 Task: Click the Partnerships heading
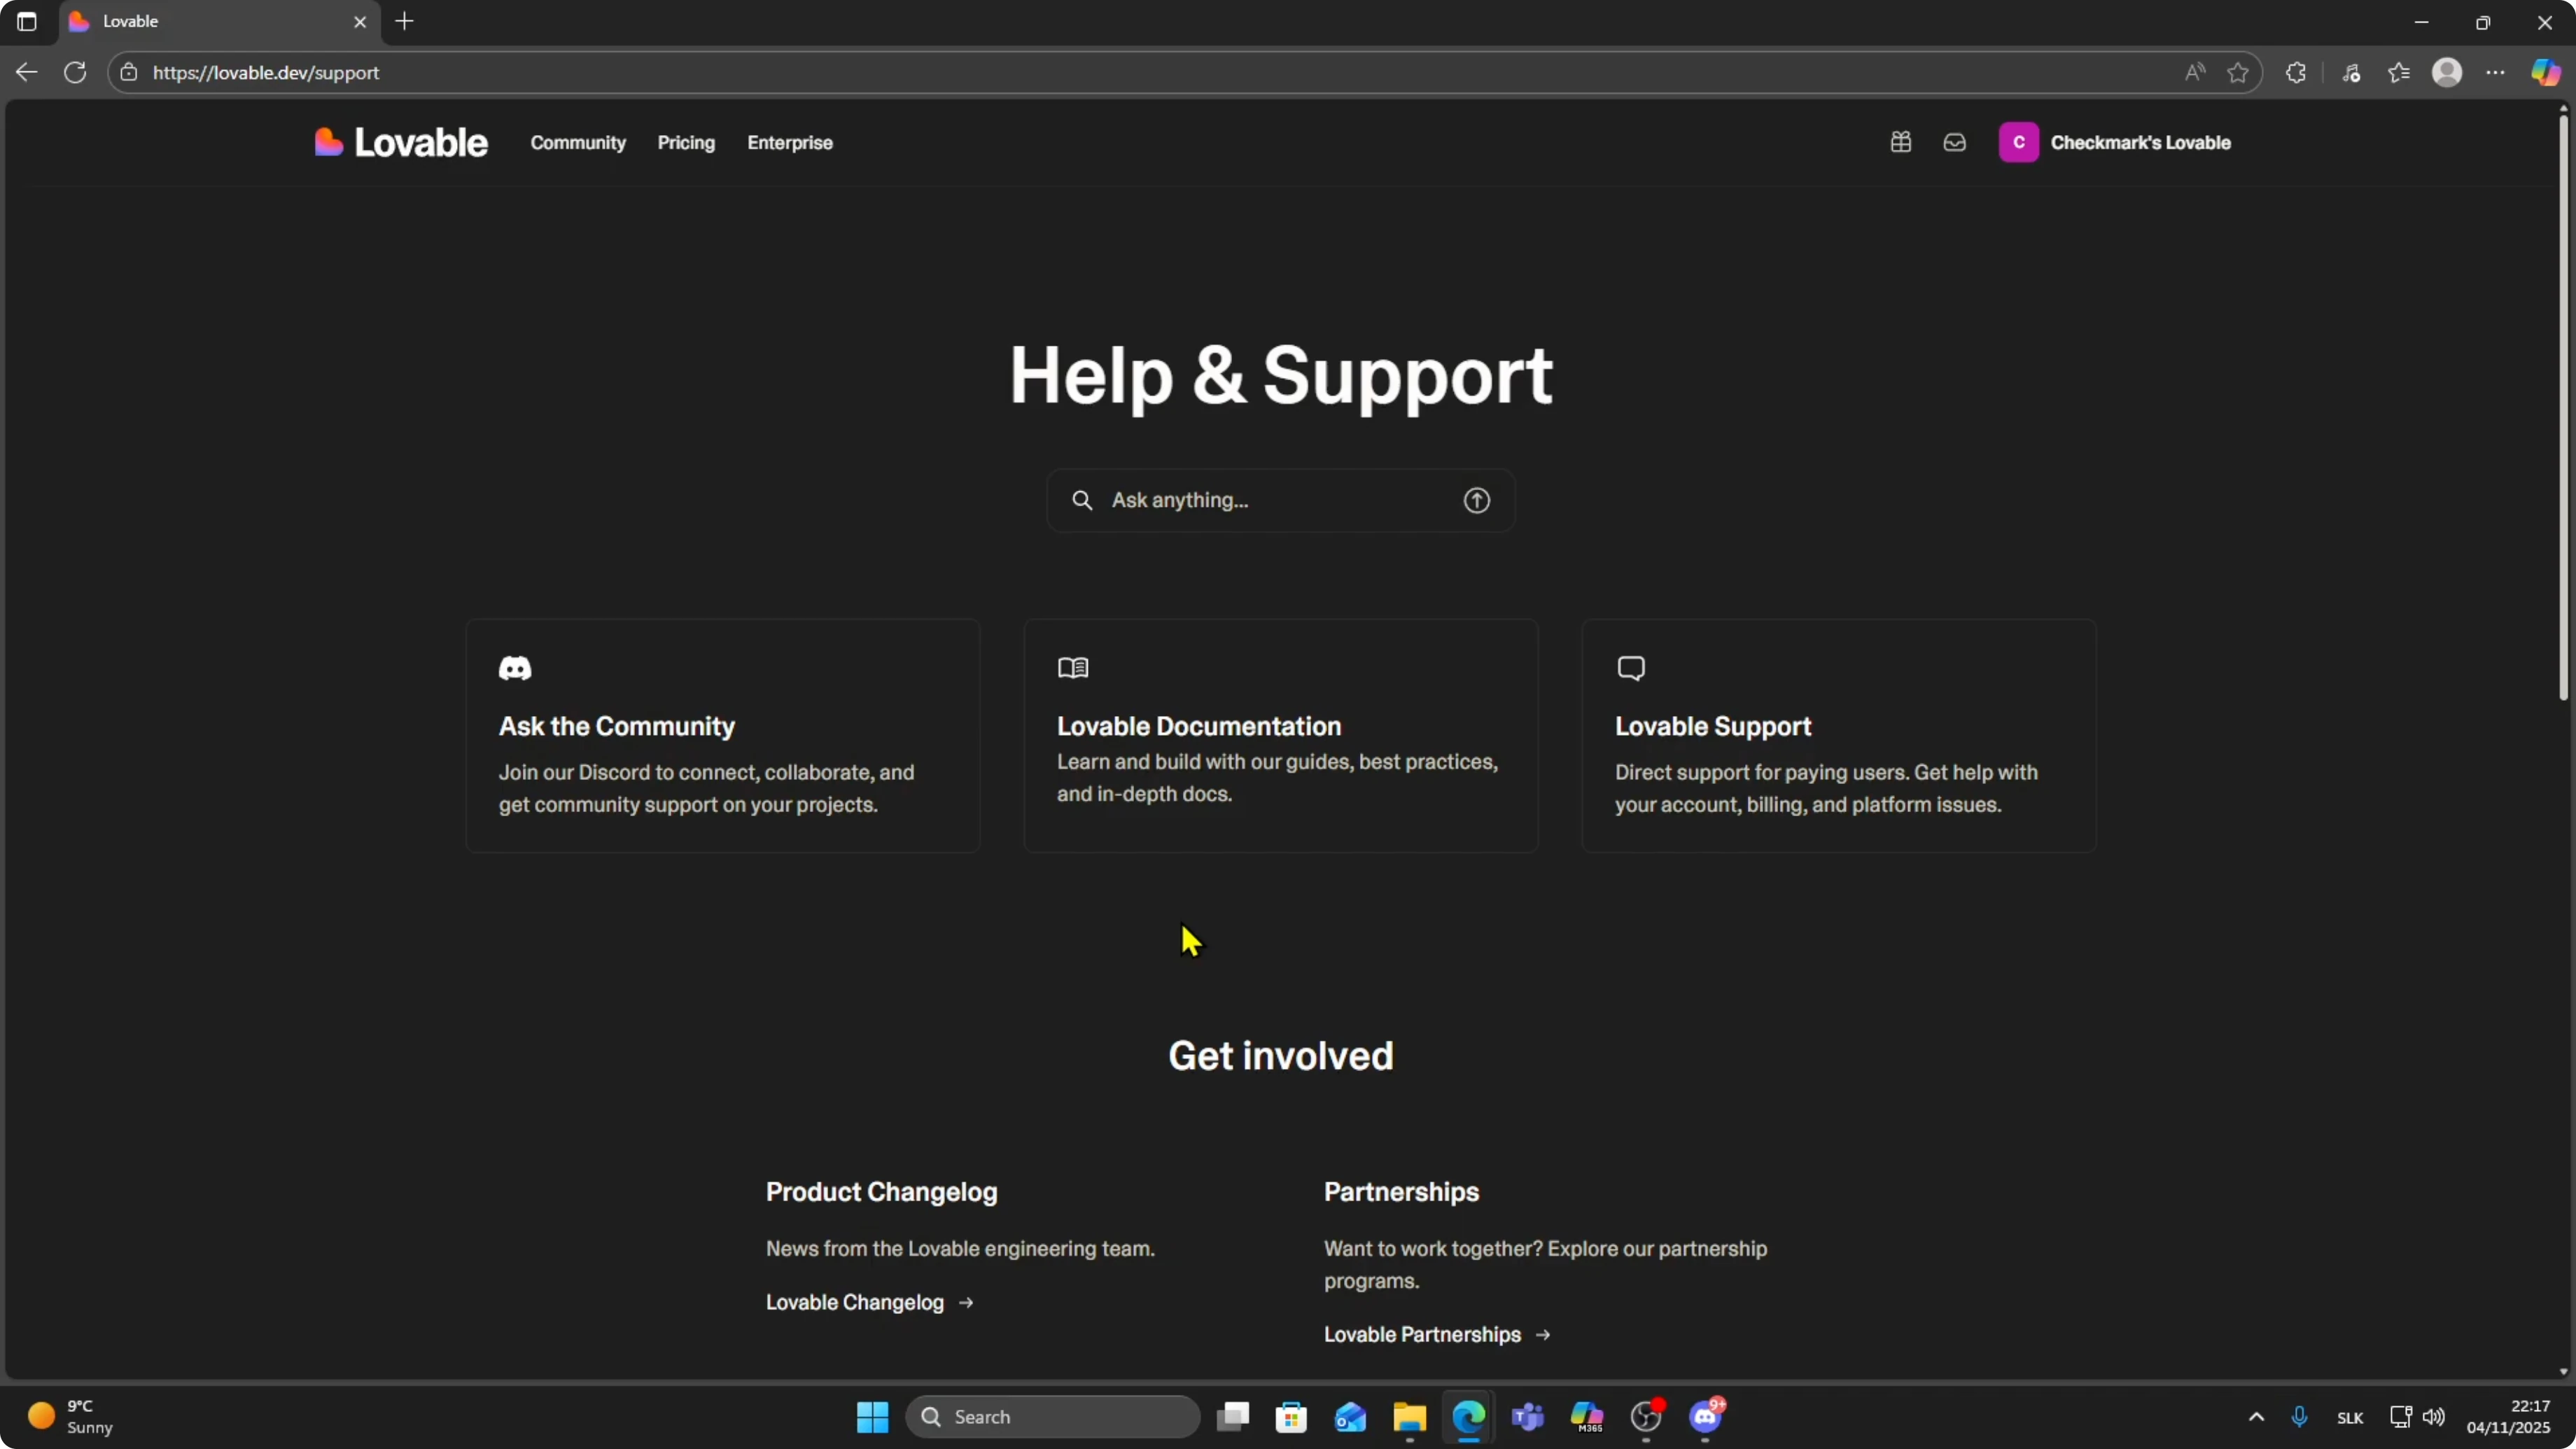tap(1401, 1192)
